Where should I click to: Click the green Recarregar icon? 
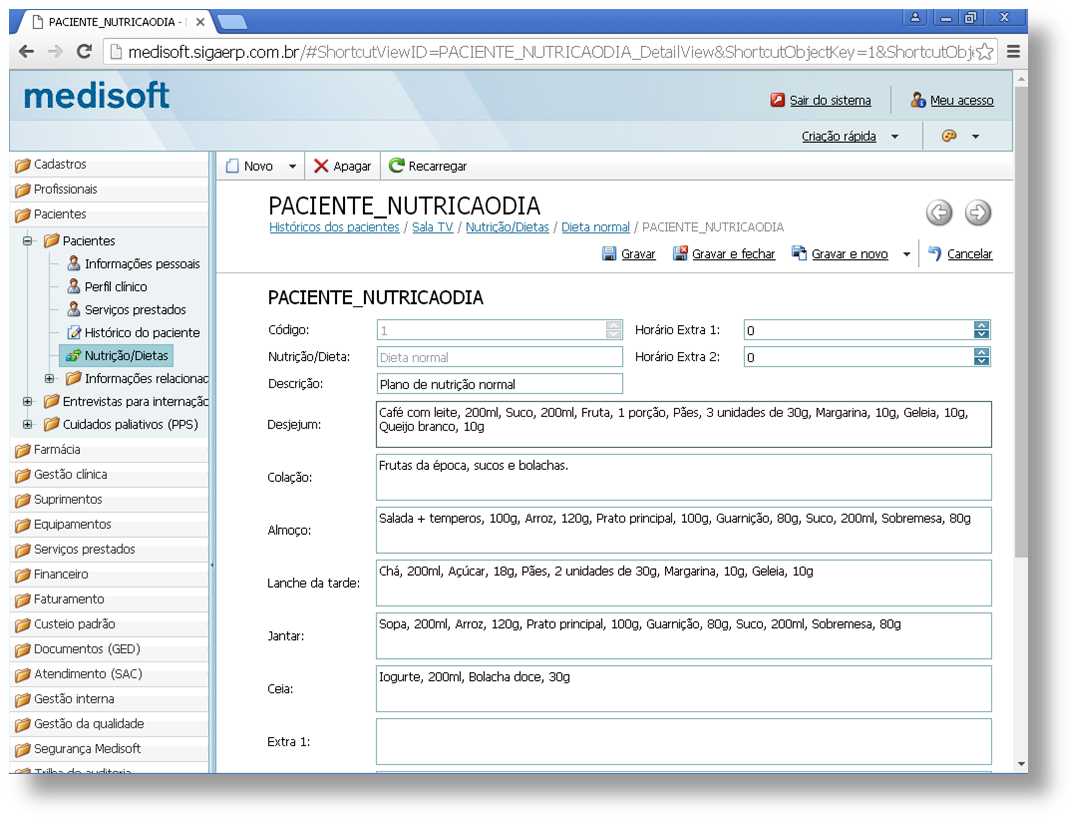(x=396, y=166)
